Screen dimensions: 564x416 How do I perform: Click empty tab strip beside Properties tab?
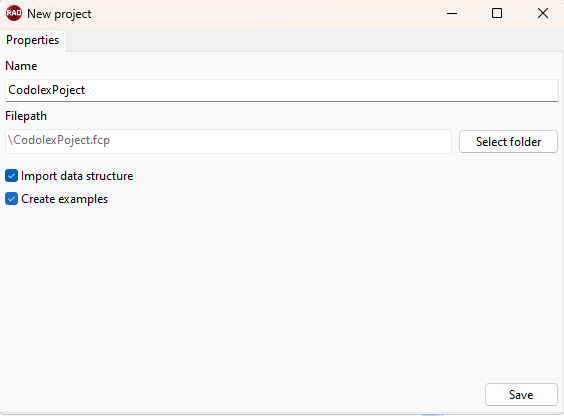point(315,40)
